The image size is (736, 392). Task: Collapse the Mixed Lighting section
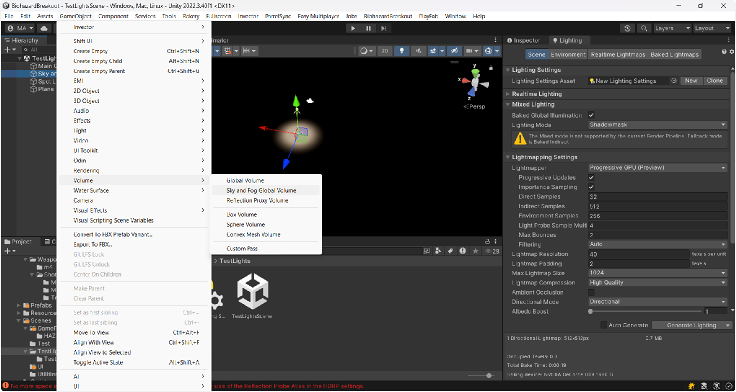pyautogui.click(x=508, y=104)
